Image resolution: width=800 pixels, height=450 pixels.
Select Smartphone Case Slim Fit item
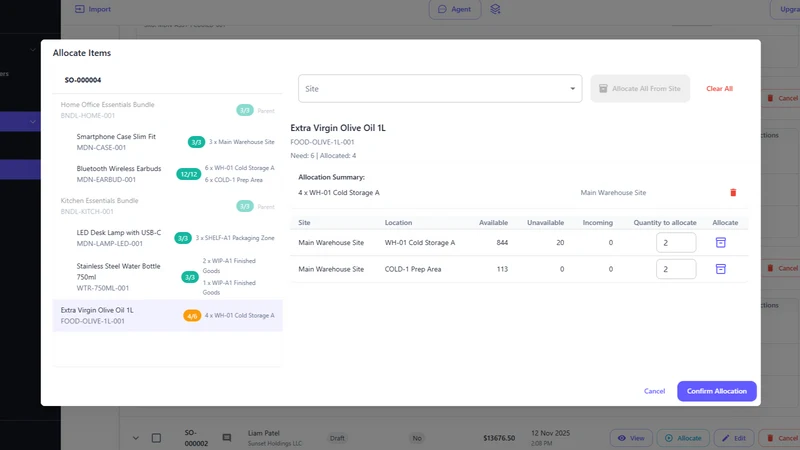tap(167, 142)
